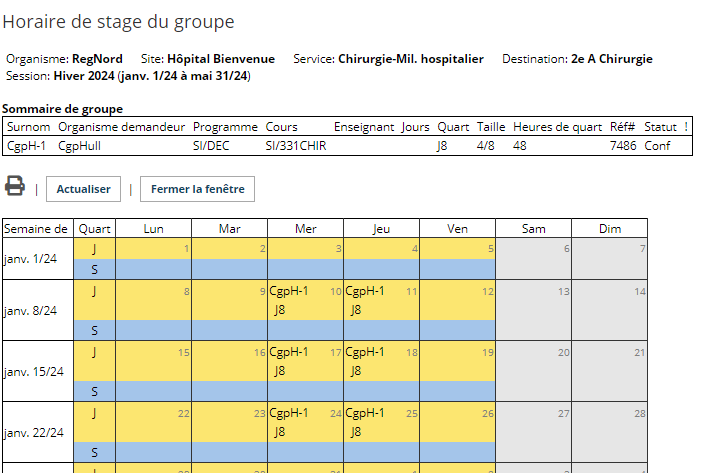720x473 pixels.
Task: Click the Statut column header
Action: (660, 127)
